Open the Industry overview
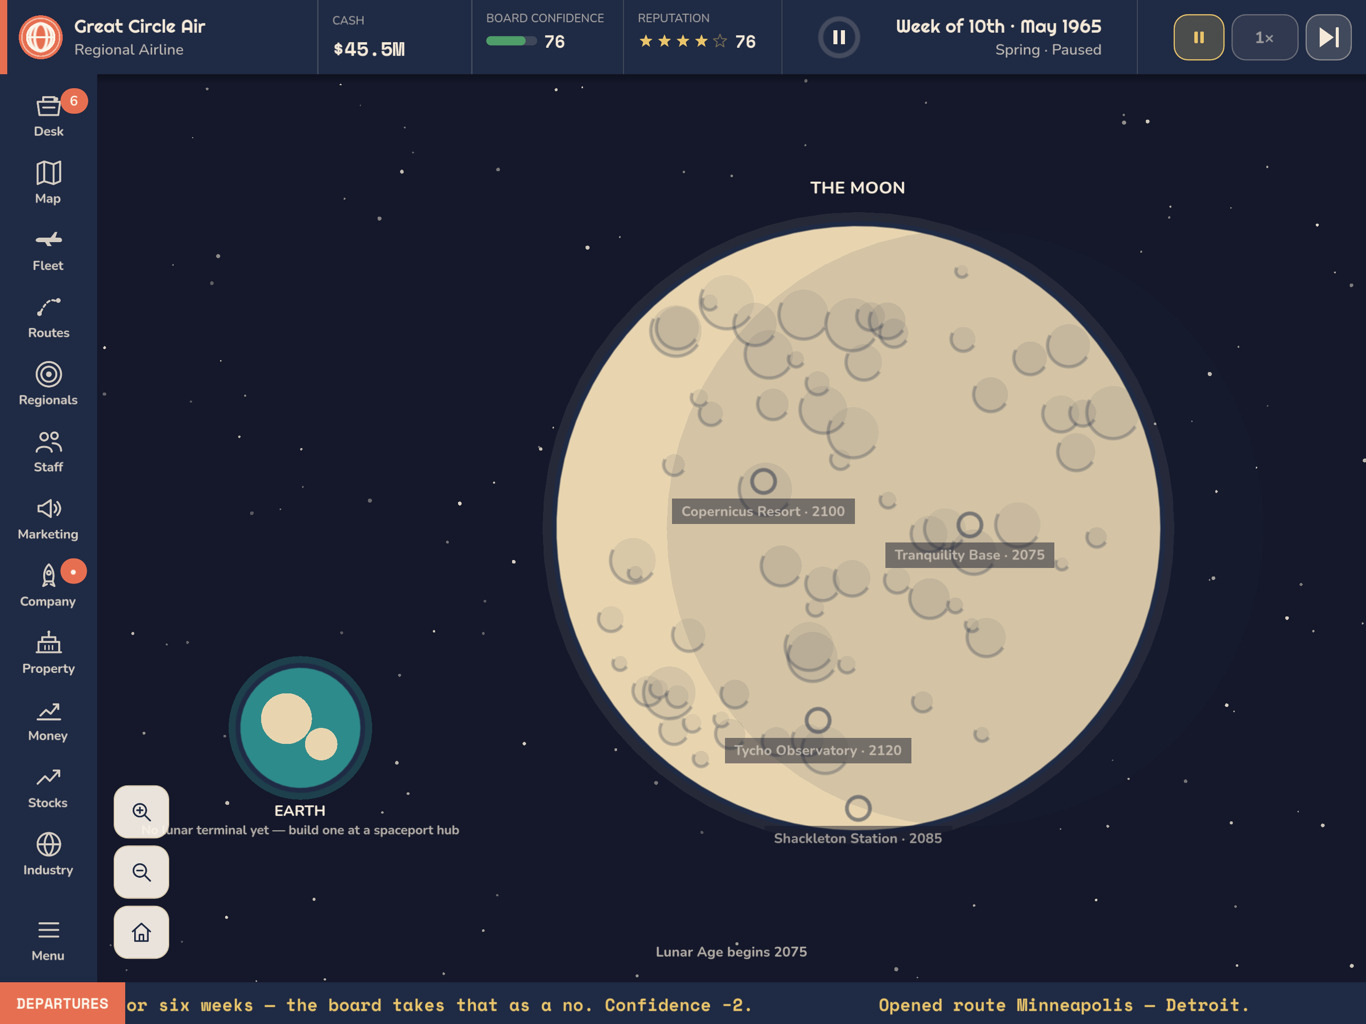Screen dimensions: 1366x1024 [48, 854]
